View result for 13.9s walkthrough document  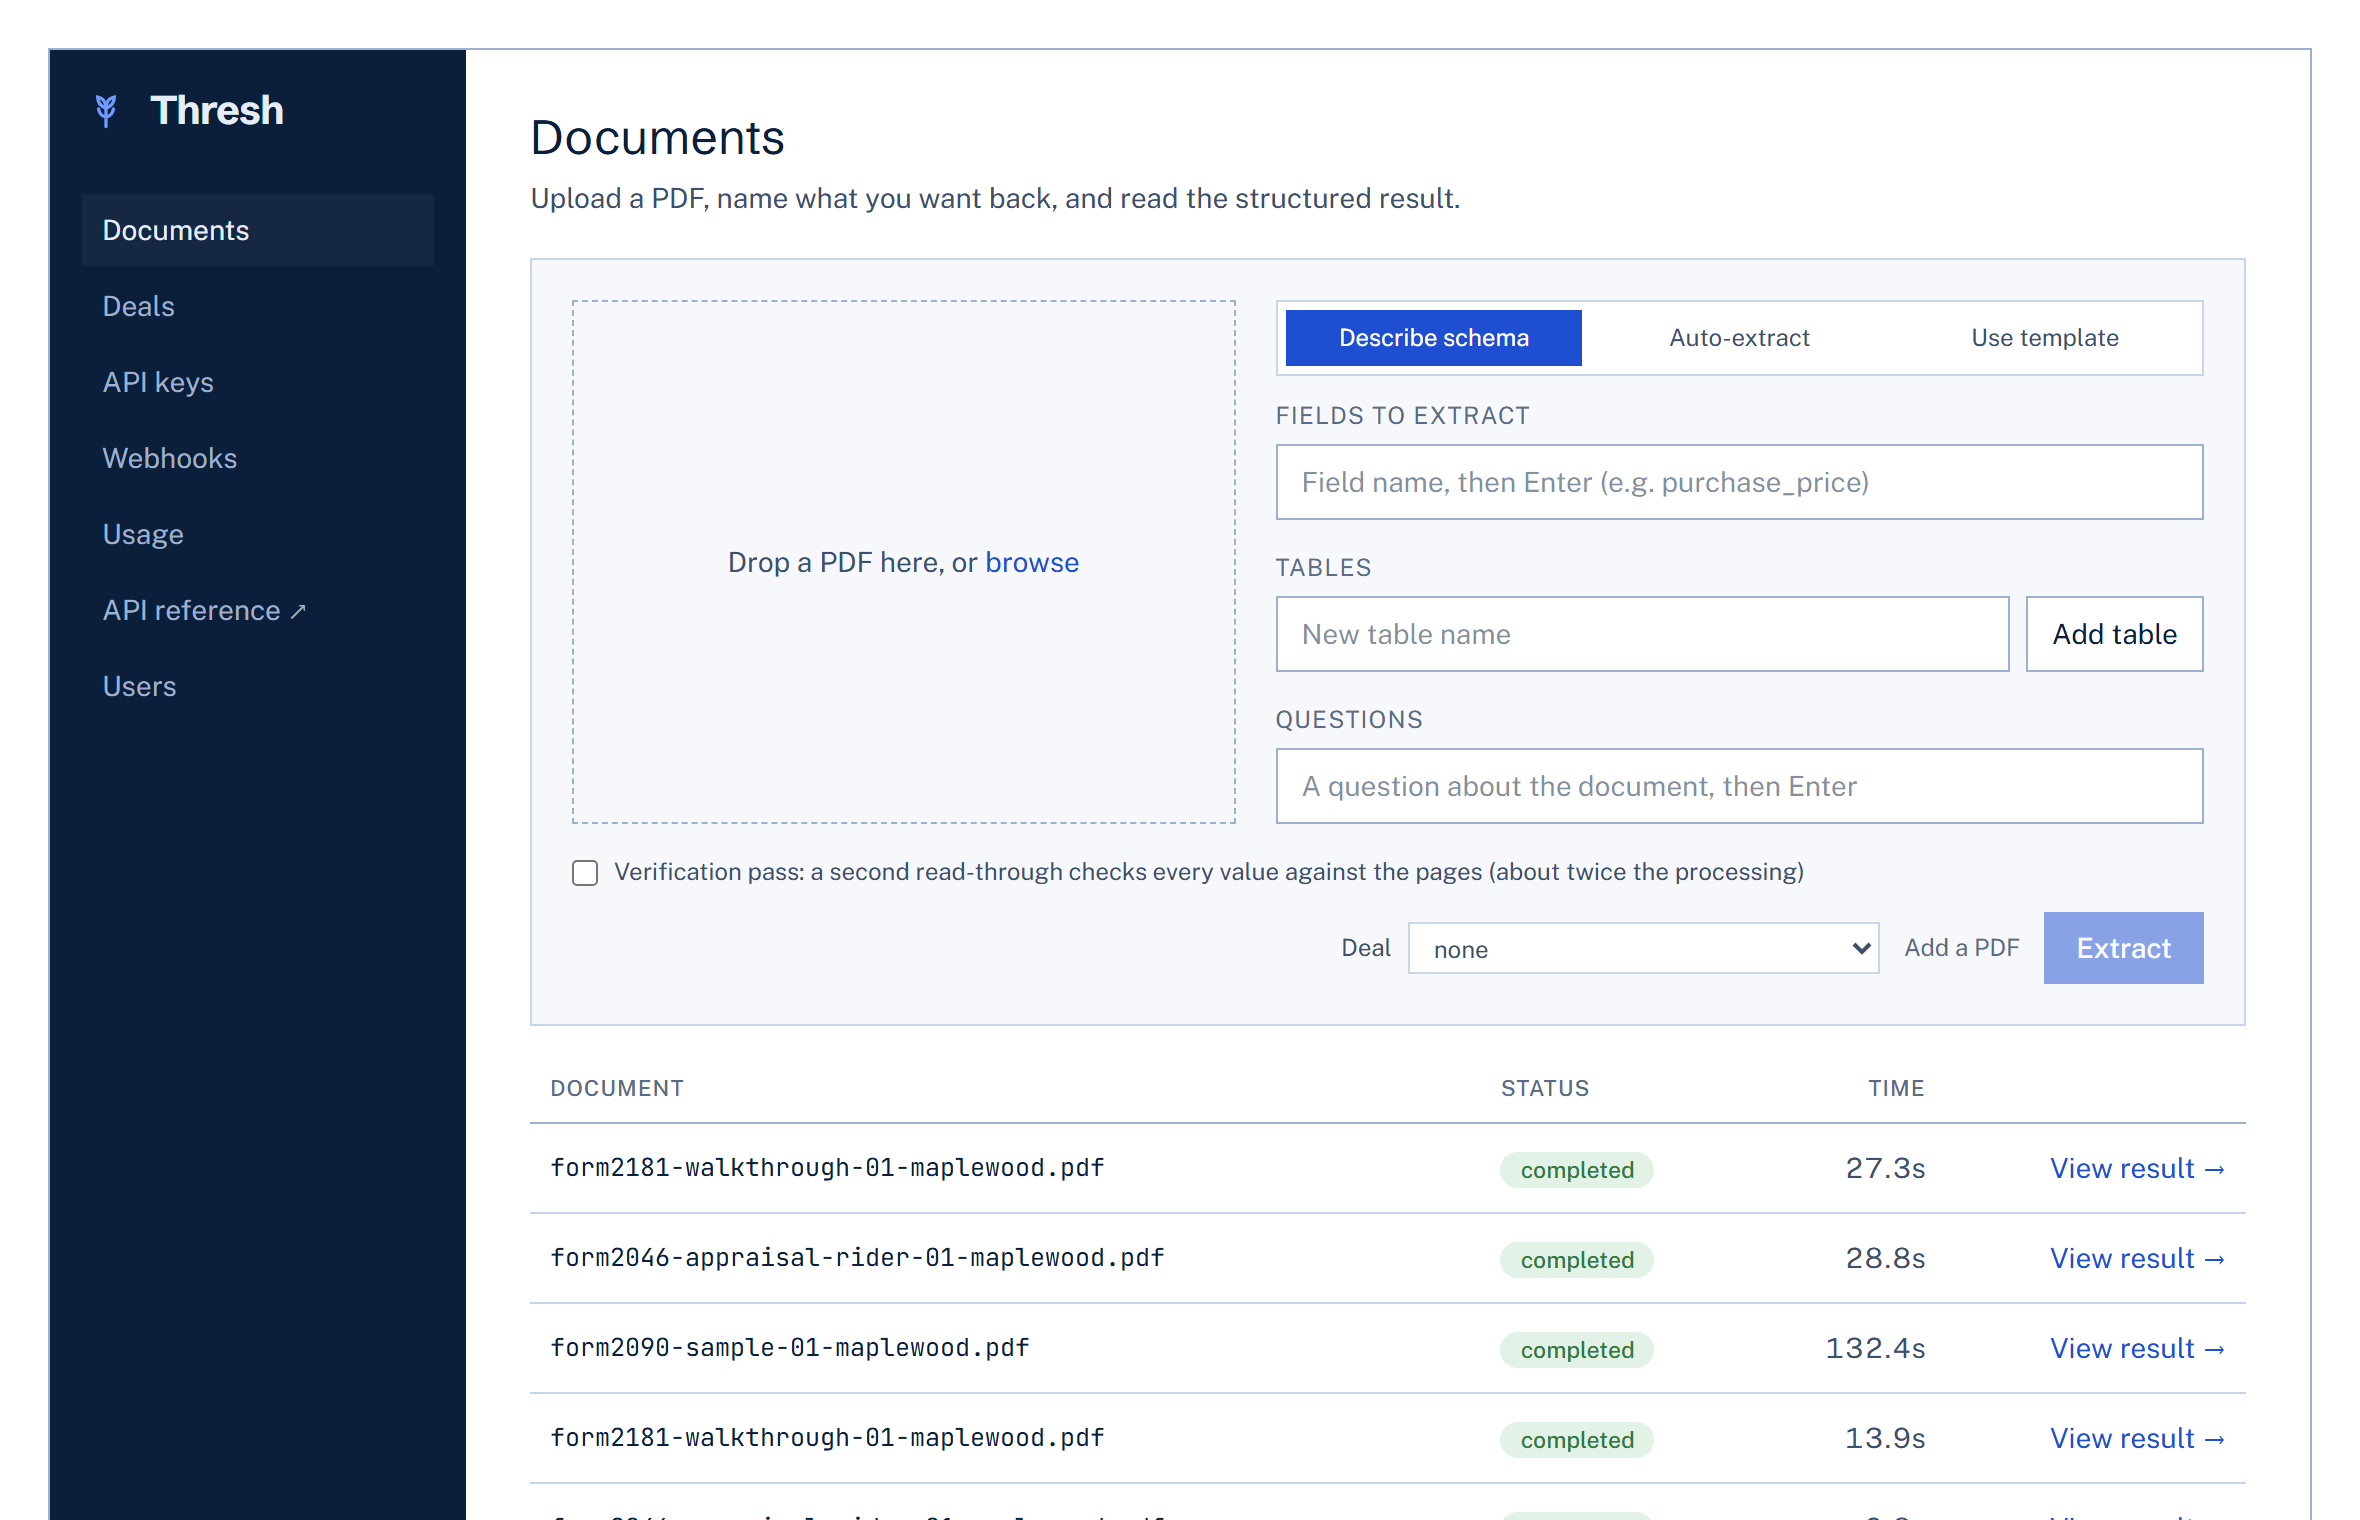click(2137, 1438)
